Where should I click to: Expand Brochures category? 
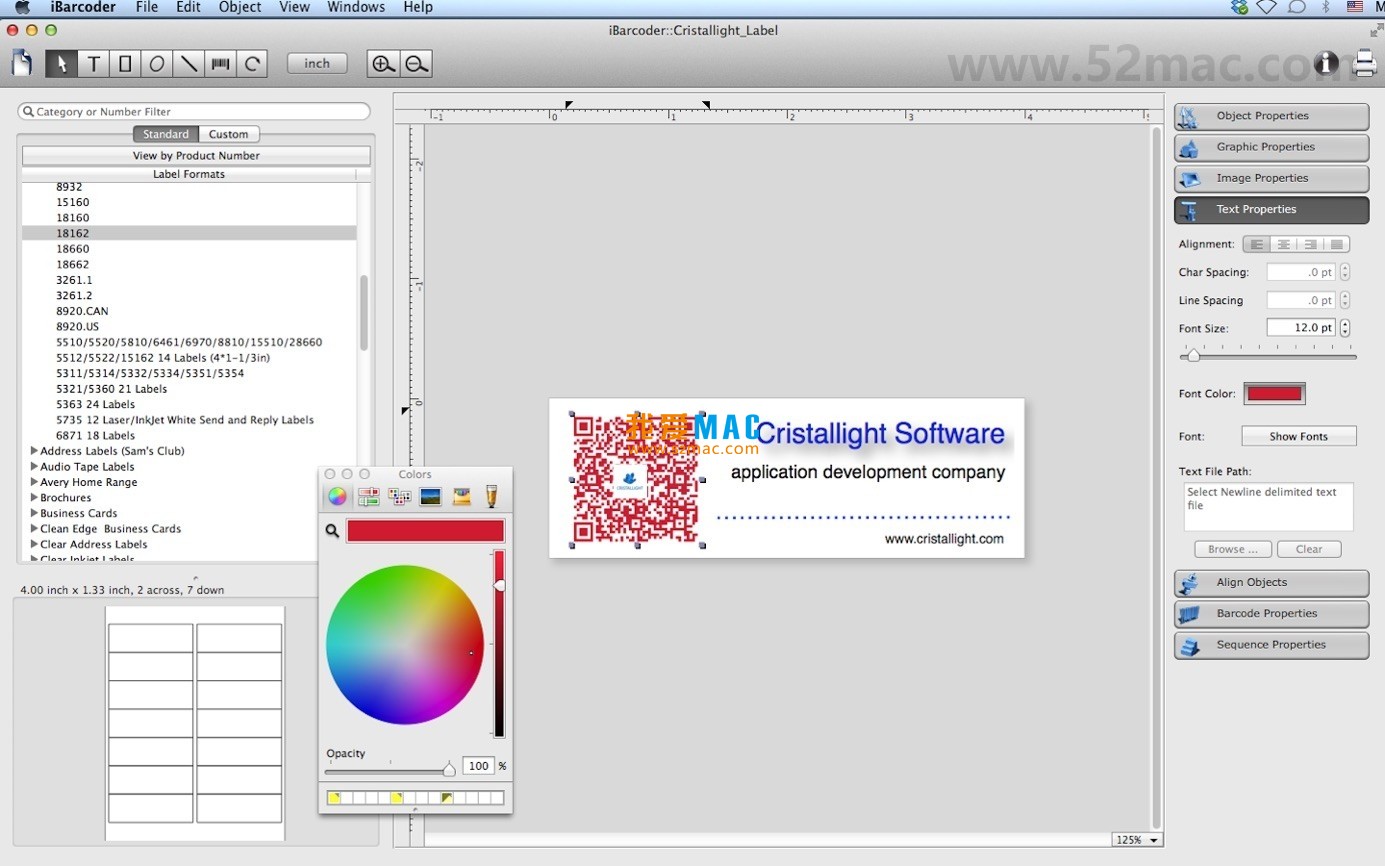(x=35, y=497)
